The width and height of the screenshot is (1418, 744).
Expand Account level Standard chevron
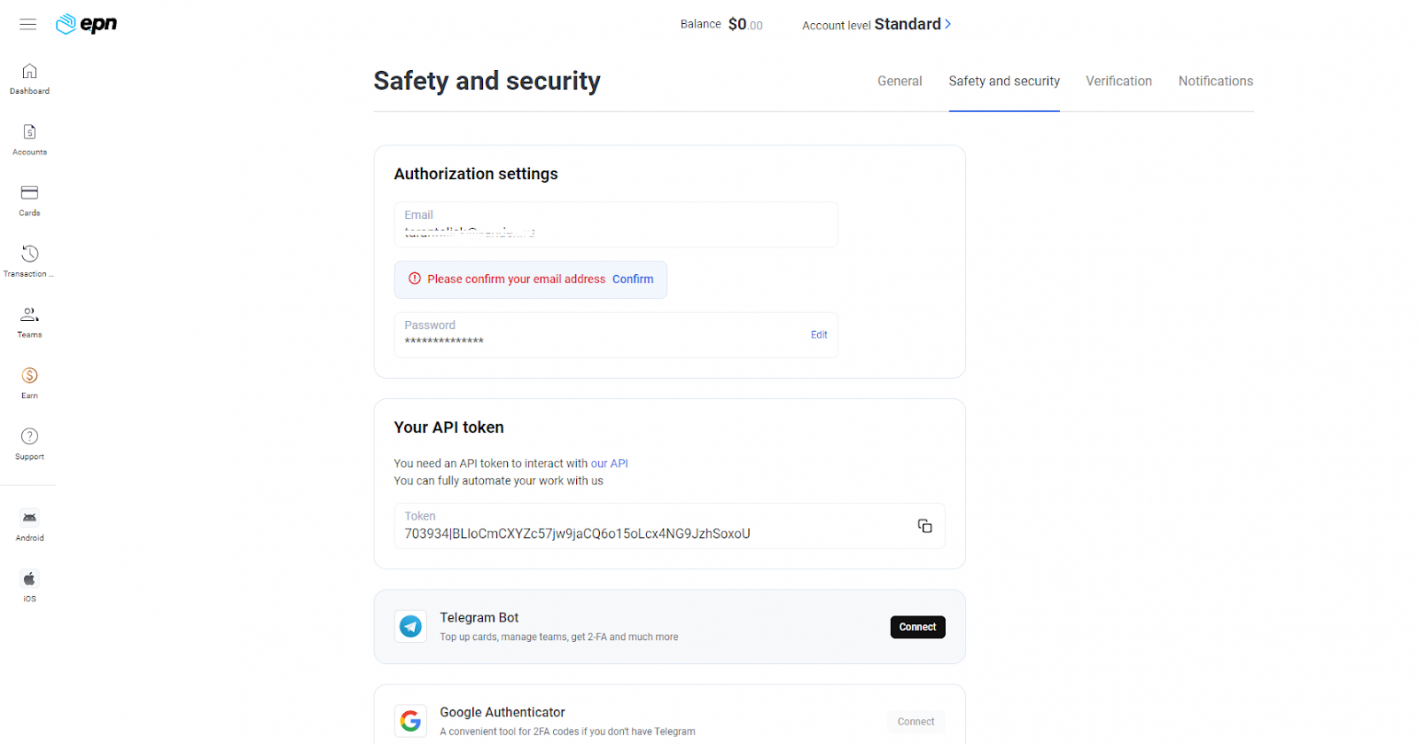tap(948, 24)
